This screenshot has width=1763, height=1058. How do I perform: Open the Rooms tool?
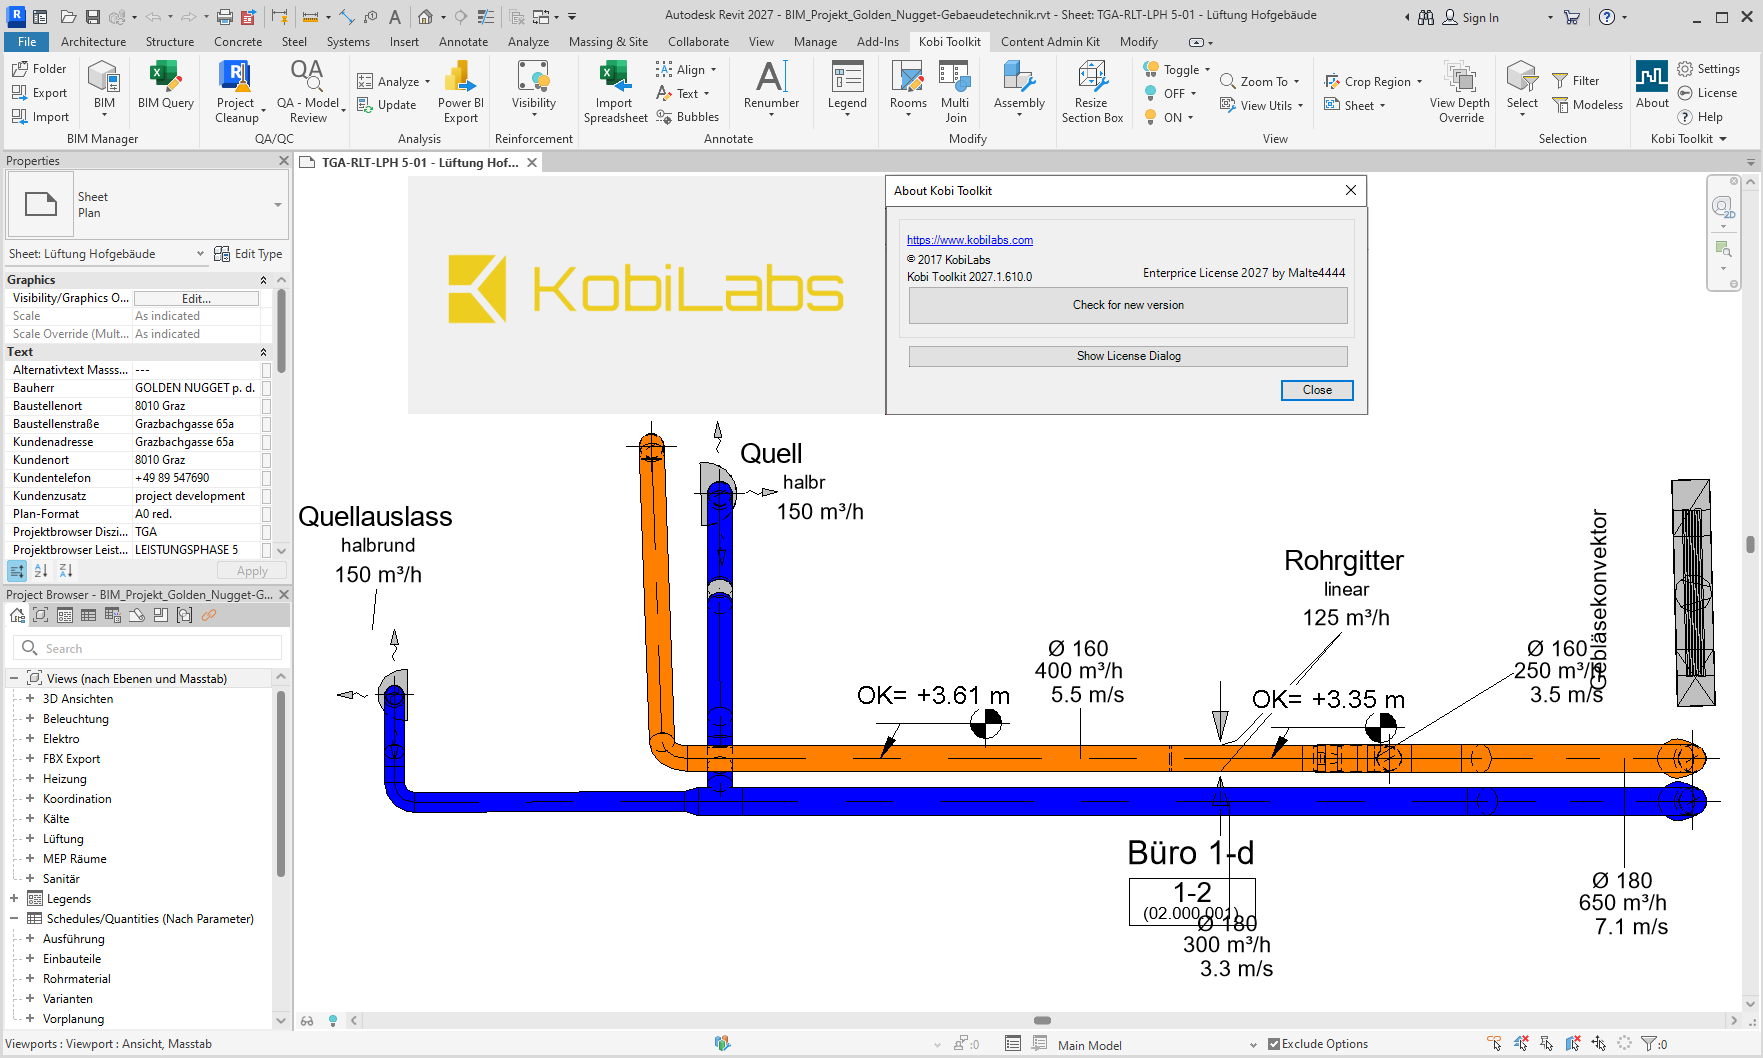click(x=908, y=85)
